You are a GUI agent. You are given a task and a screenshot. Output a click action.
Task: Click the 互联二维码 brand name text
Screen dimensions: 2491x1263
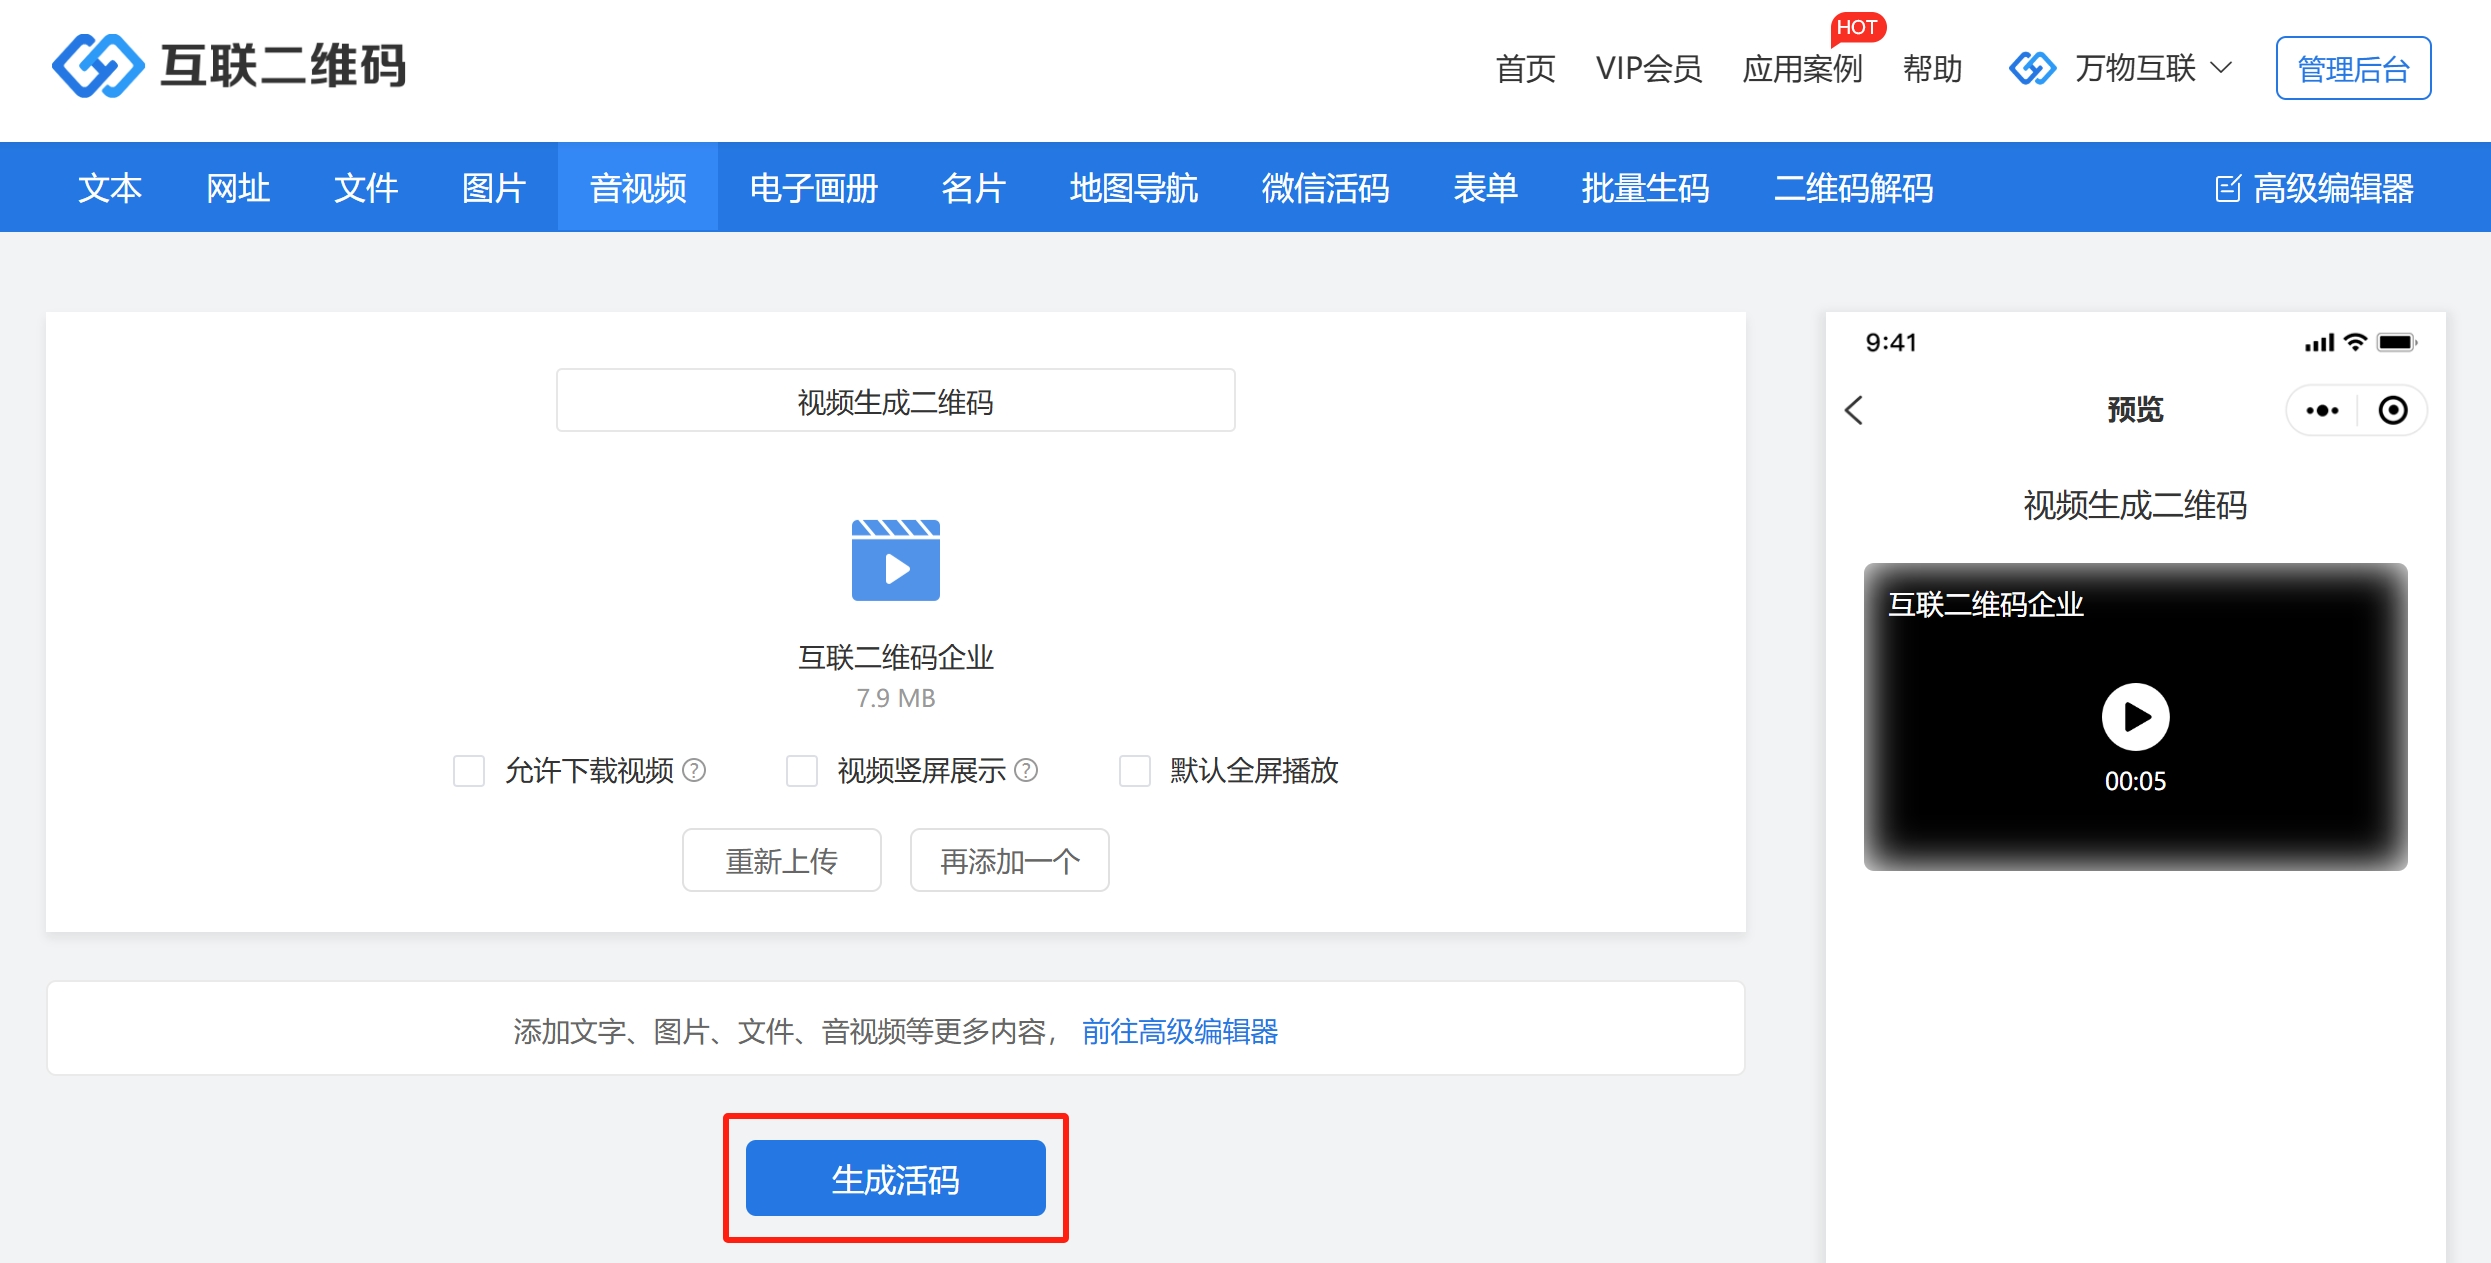[284, 66]
